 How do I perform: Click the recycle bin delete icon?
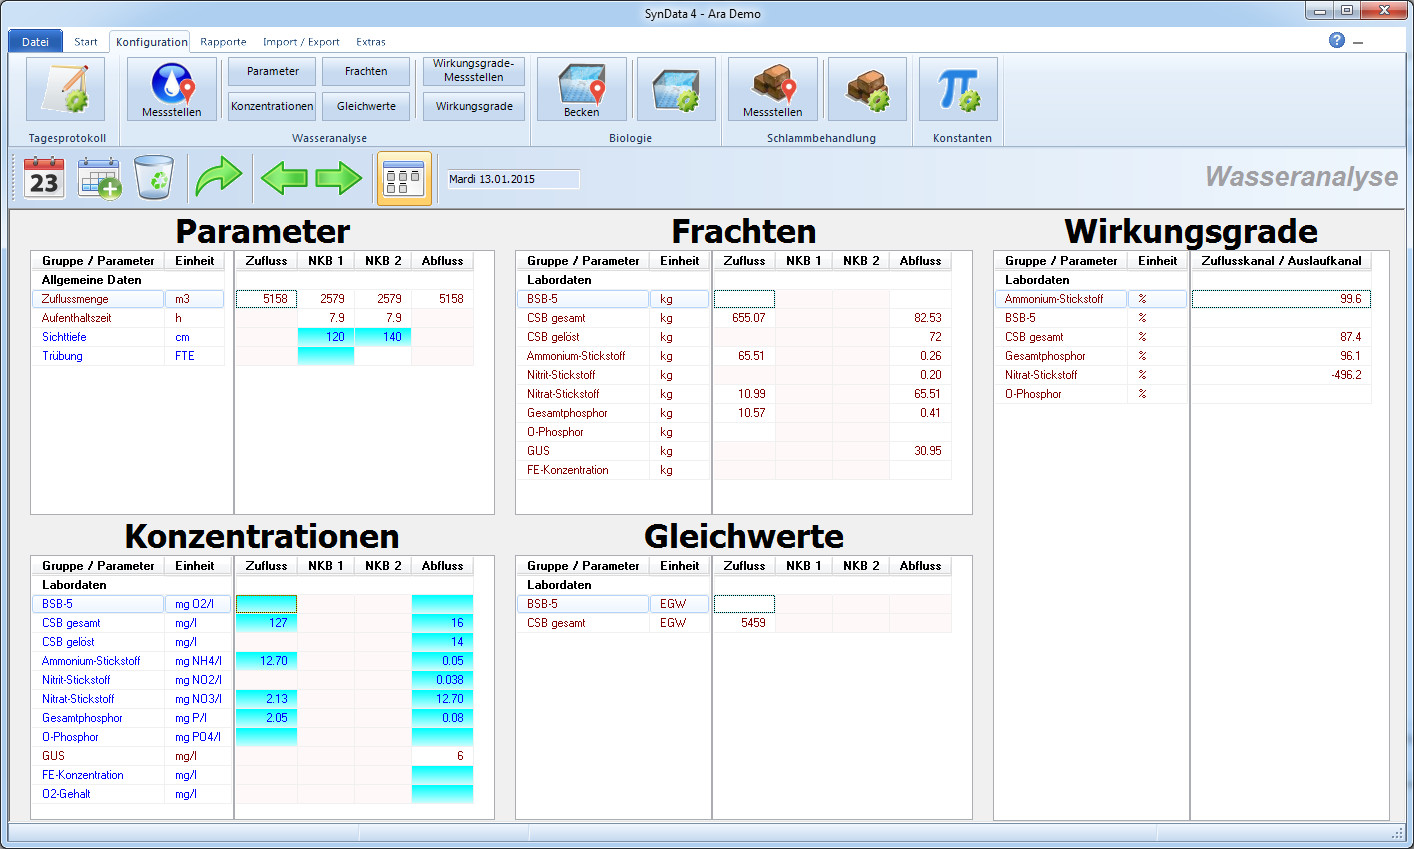pos(154,178)
